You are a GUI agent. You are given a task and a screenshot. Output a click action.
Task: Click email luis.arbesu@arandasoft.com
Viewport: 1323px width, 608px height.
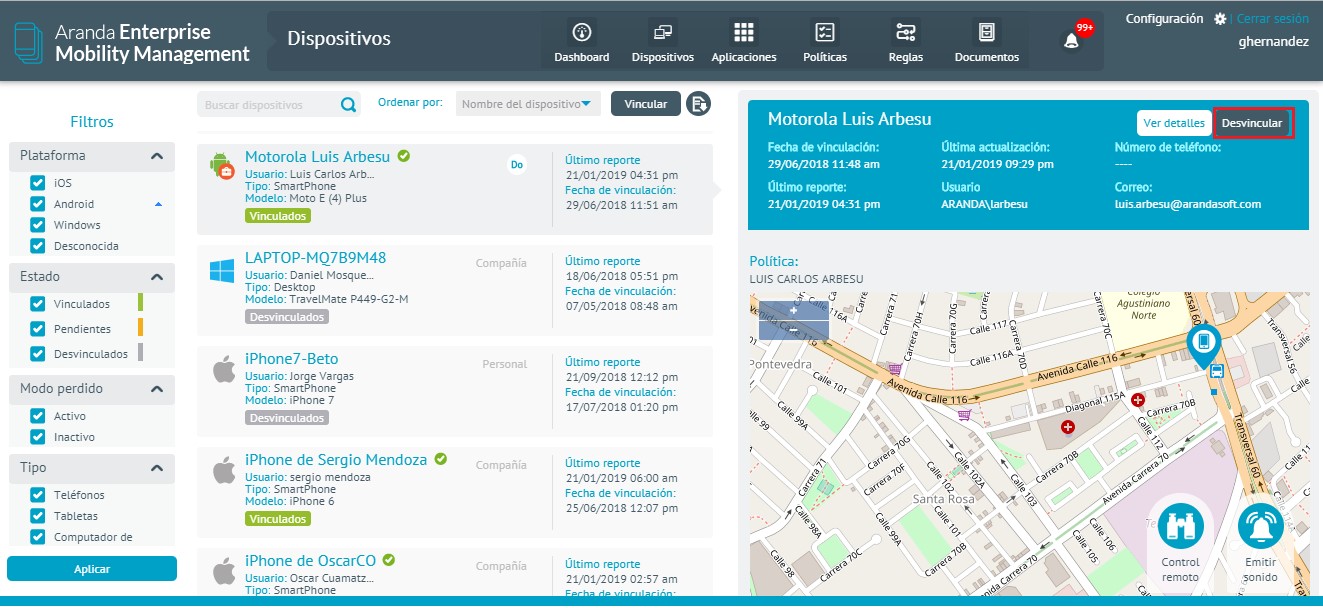(1188, 204)
